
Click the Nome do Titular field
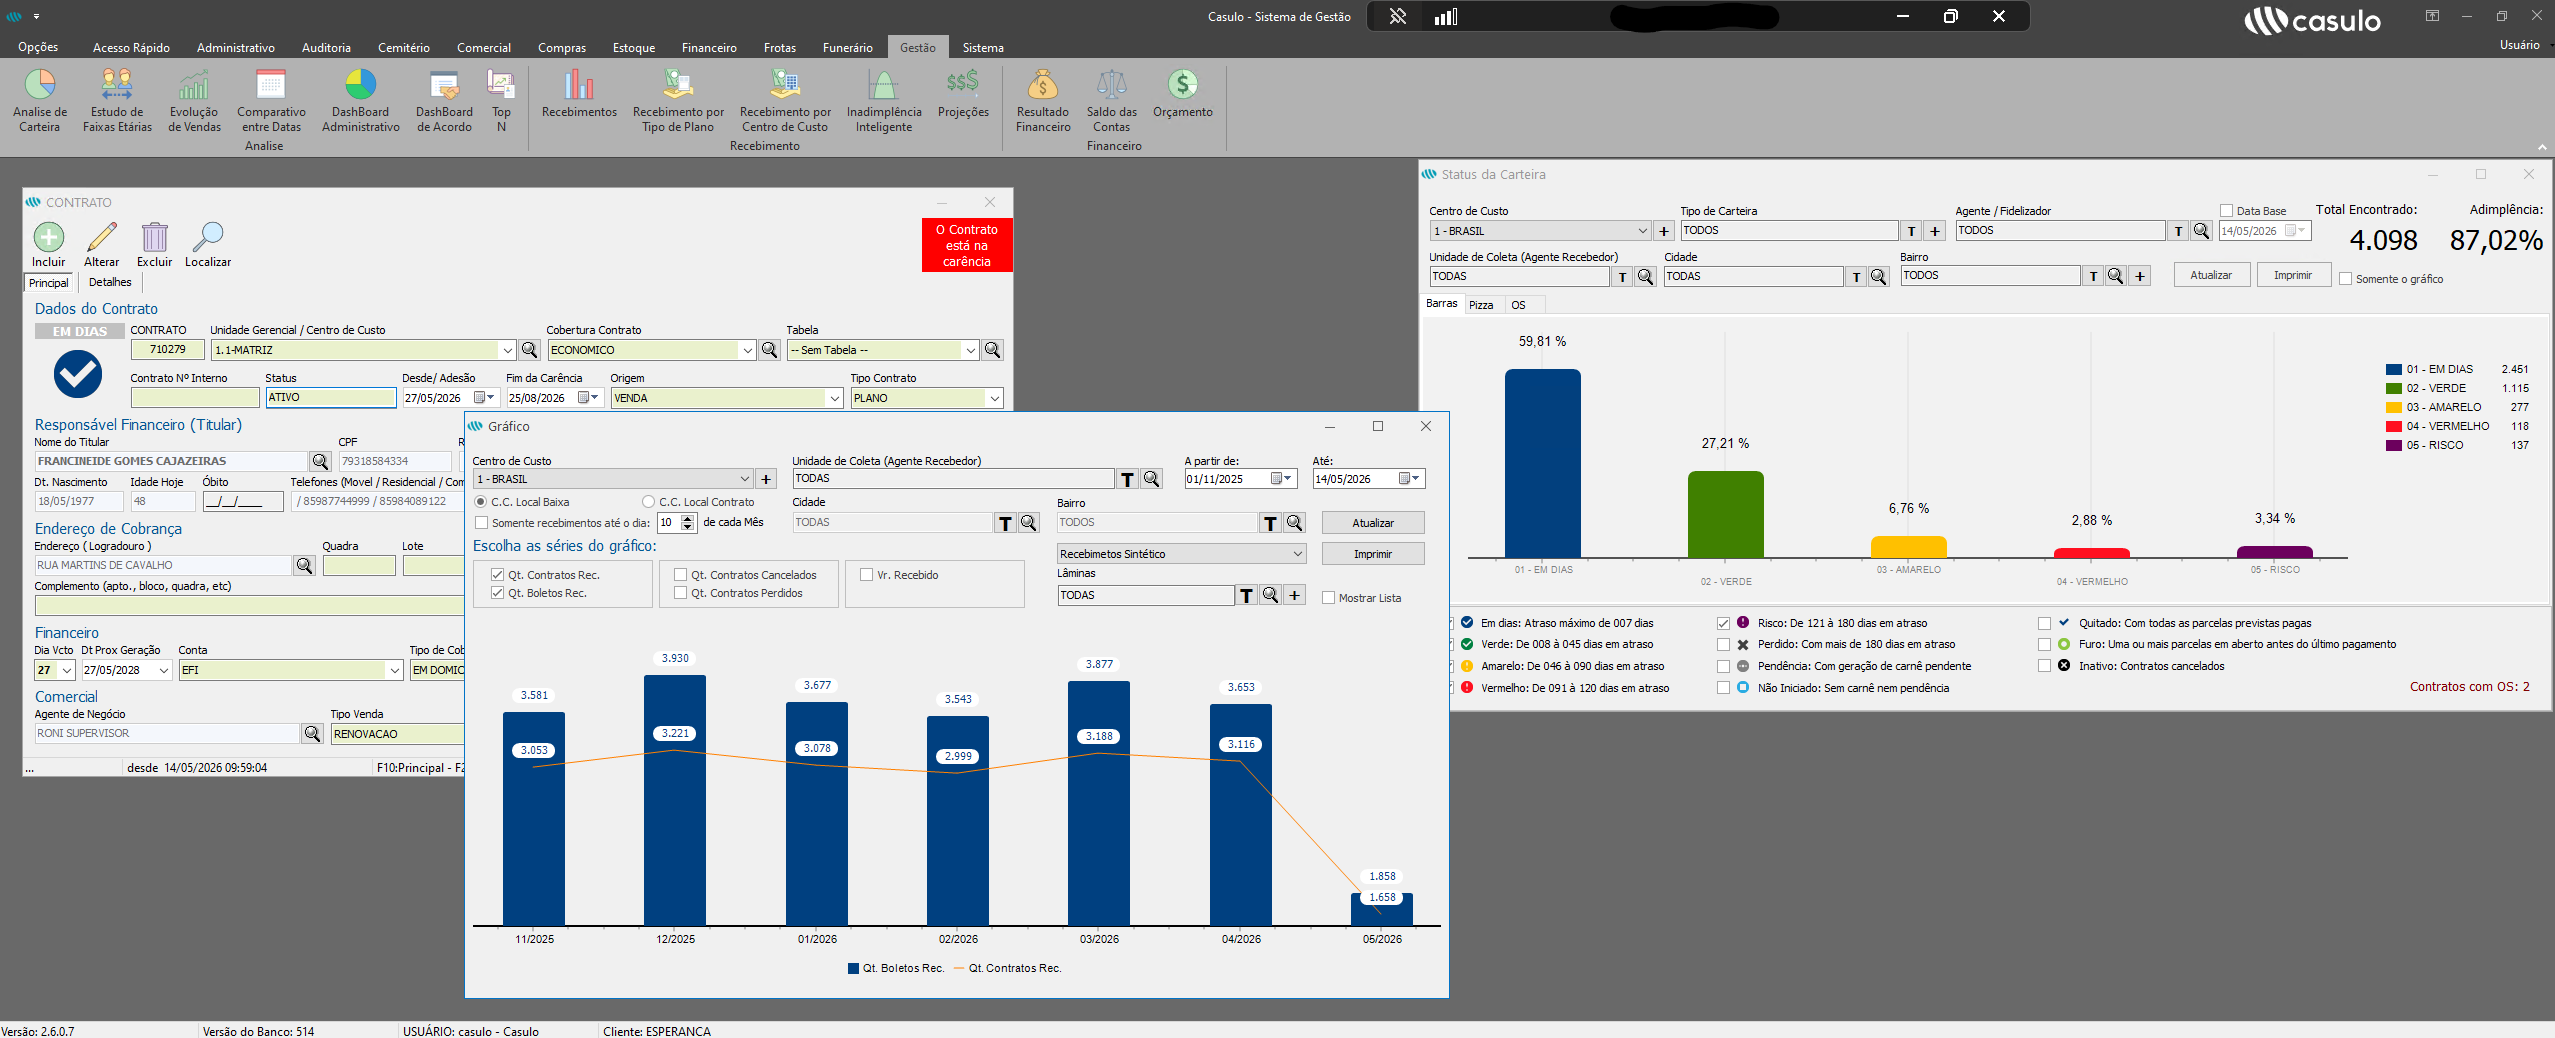coord(171,461)
